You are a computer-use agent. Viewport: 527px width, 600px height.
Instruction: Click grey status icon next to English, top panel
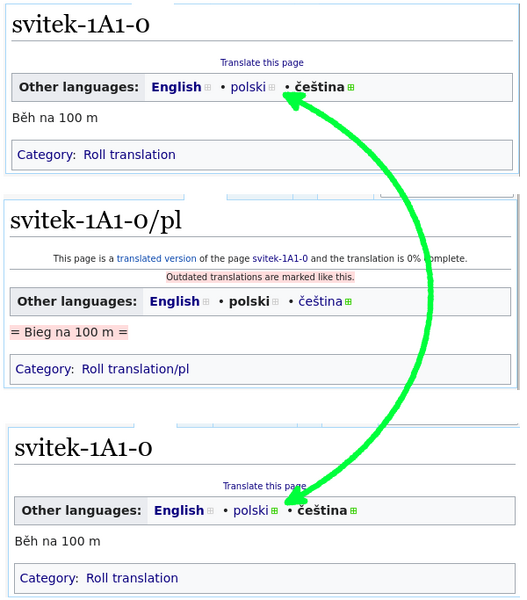208,87
